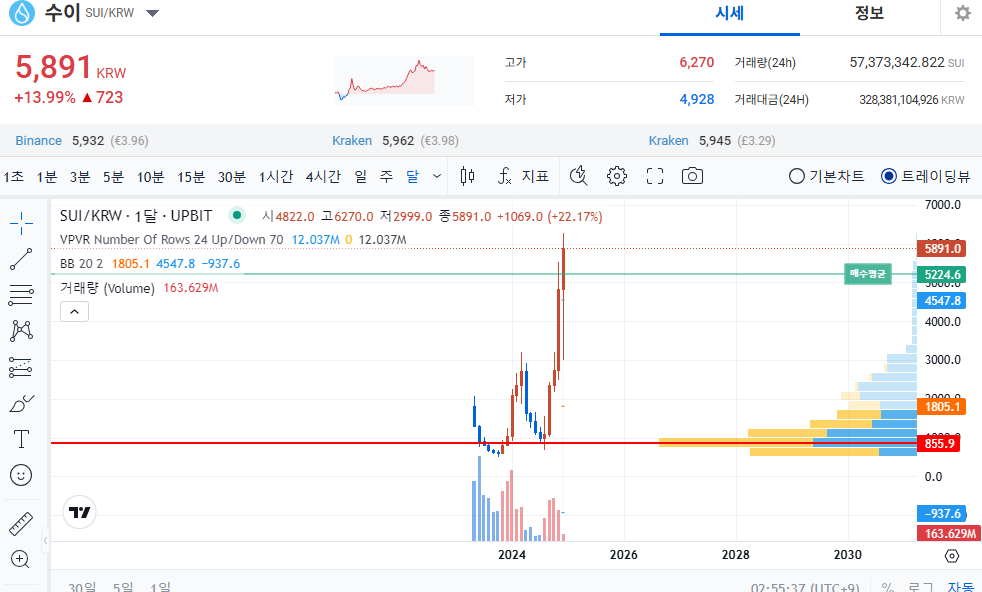Select the 1시간 interval
The height and width of the screenshot is (592, 982).
276,177
